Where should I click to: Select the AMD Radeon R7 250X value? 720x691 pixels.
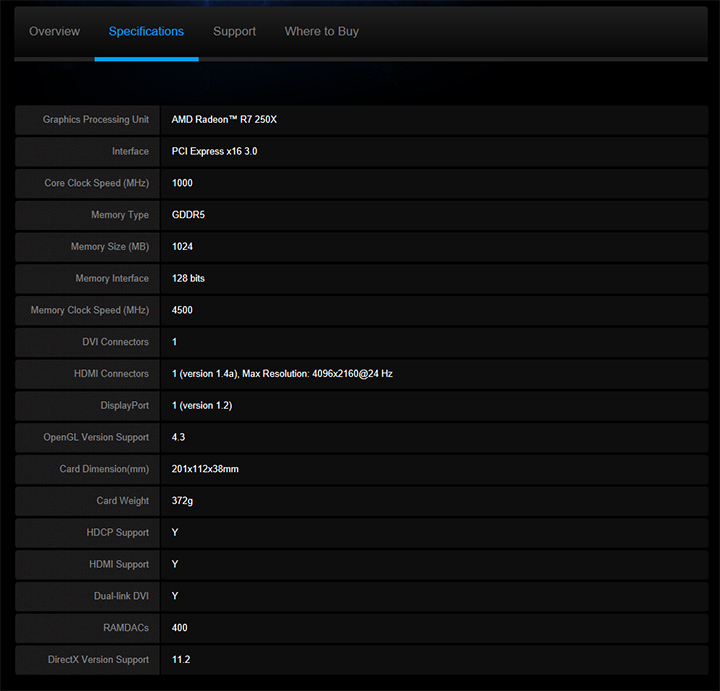[x=224, y=119]
